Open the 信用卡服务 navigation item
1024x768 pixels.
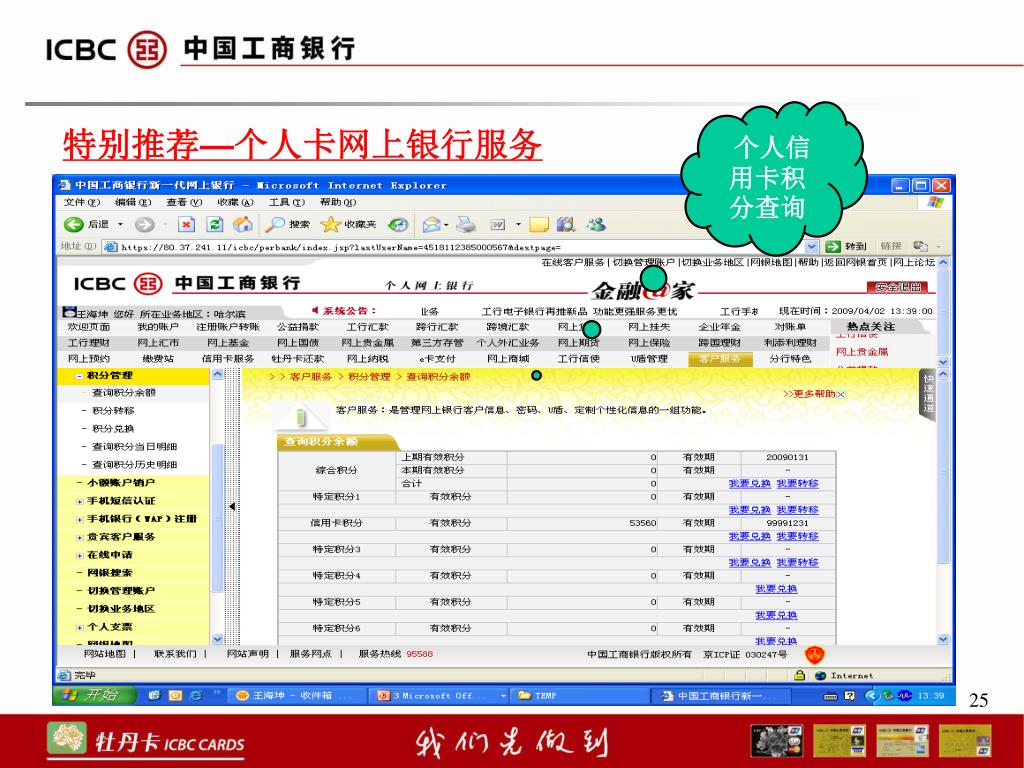(227, 359)
